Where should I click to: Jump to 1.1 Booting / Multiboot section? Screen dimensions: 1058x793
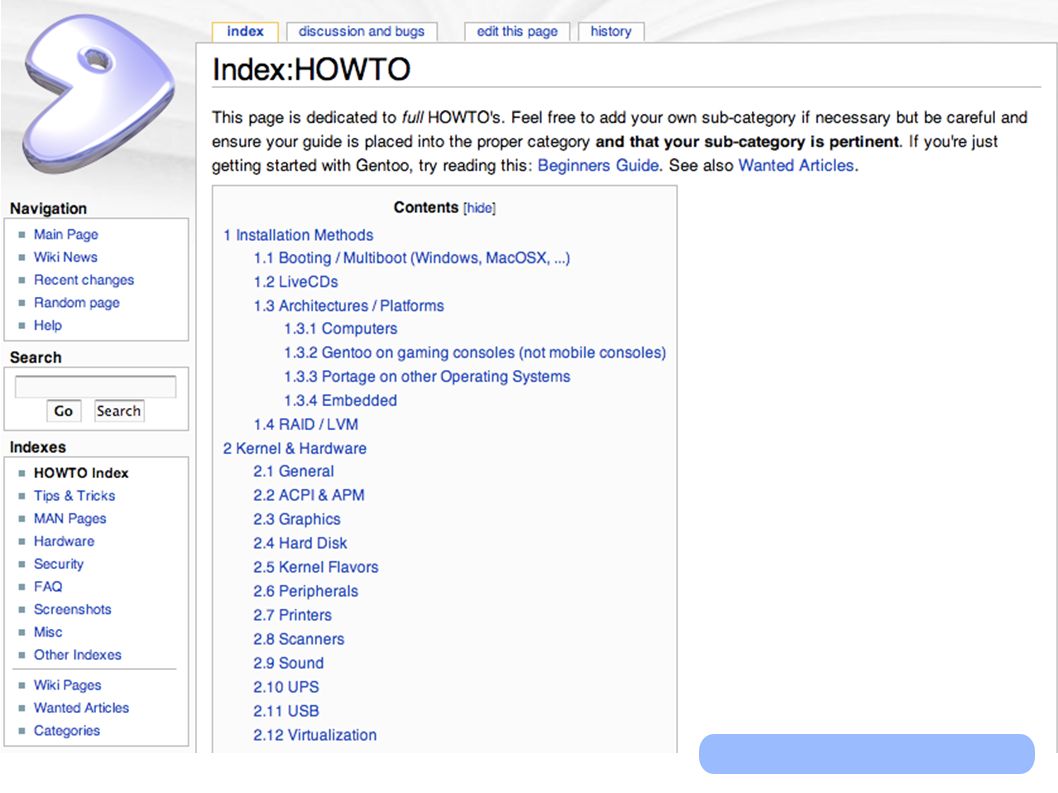(412, 258)
